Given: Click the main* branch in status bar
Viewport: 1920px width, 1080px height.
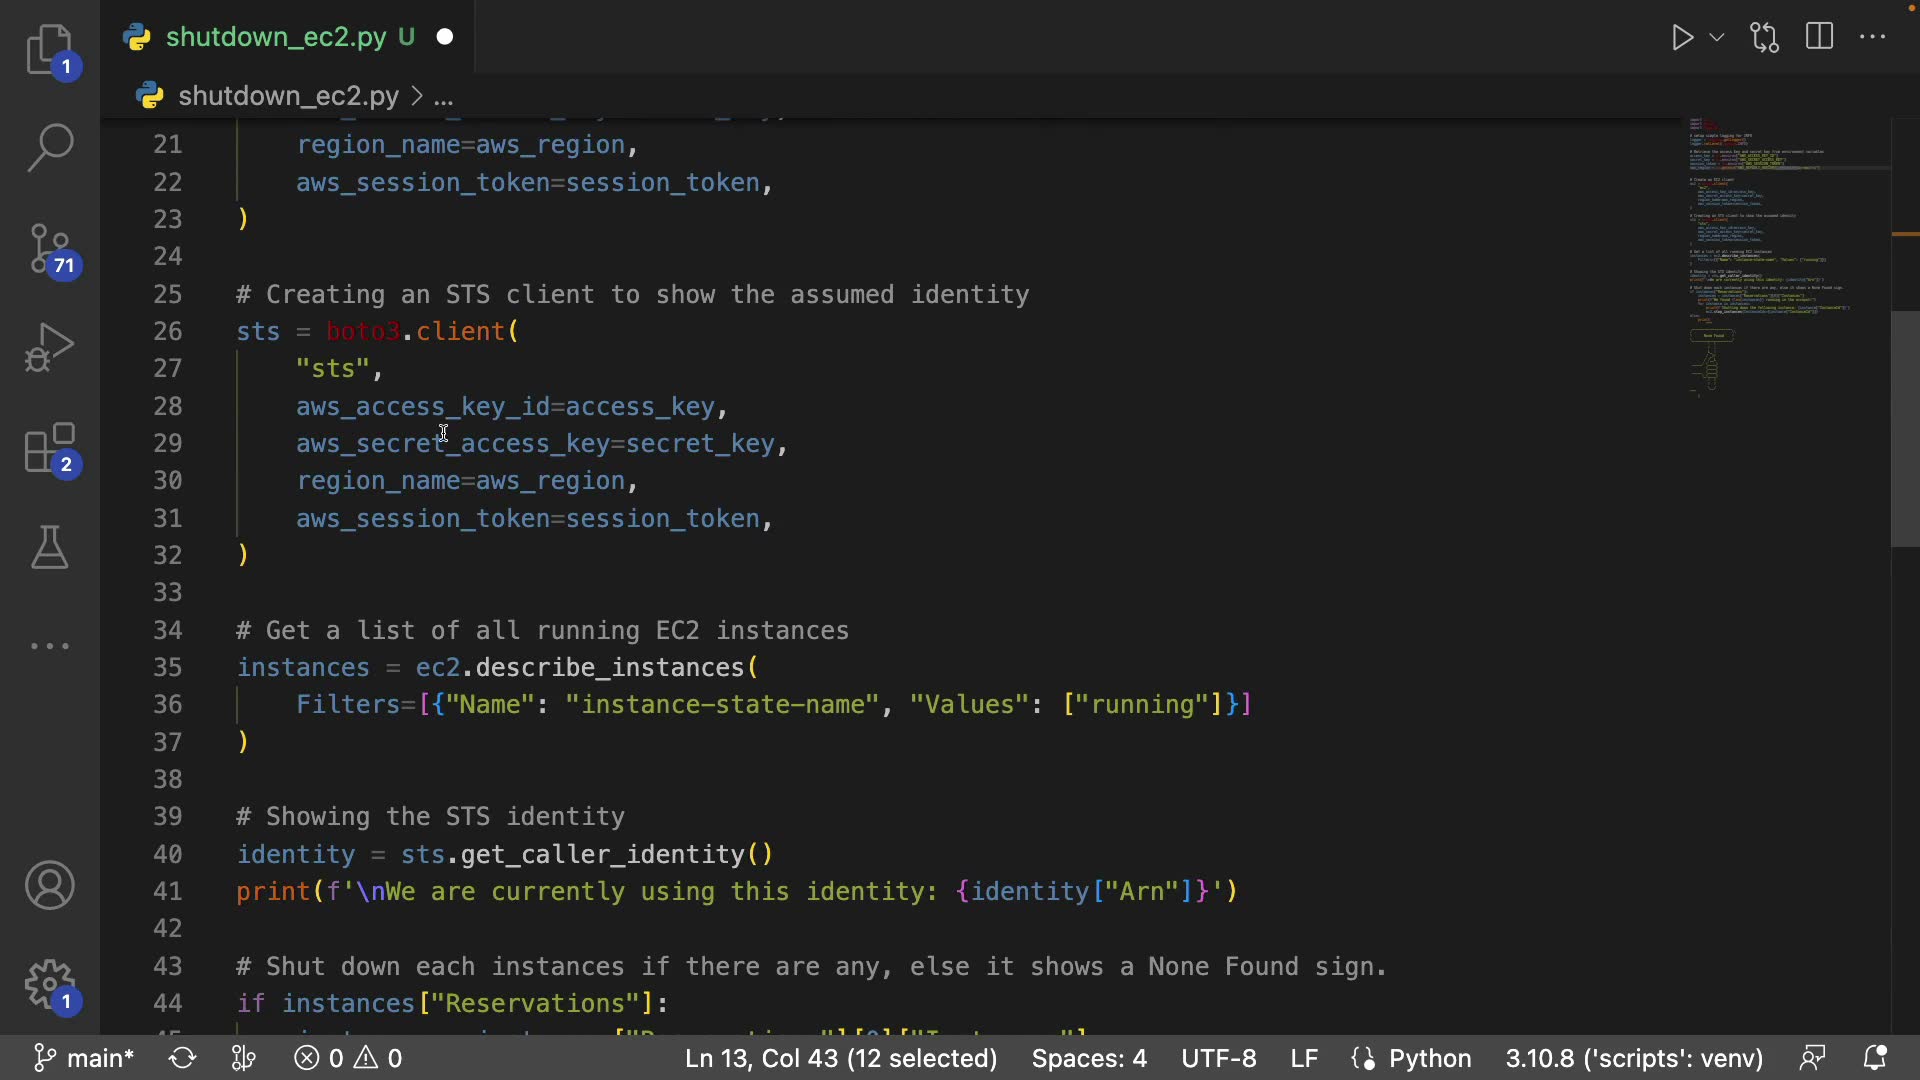Looking at the screenshot, I should [85, 1058].
